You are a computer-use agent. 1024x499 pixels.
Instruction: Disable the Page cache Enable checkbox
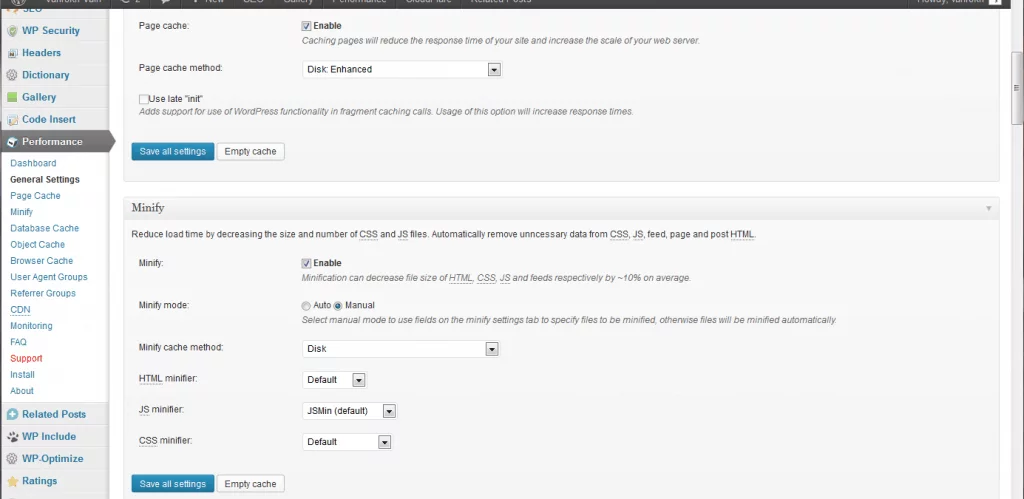[306, 26]
